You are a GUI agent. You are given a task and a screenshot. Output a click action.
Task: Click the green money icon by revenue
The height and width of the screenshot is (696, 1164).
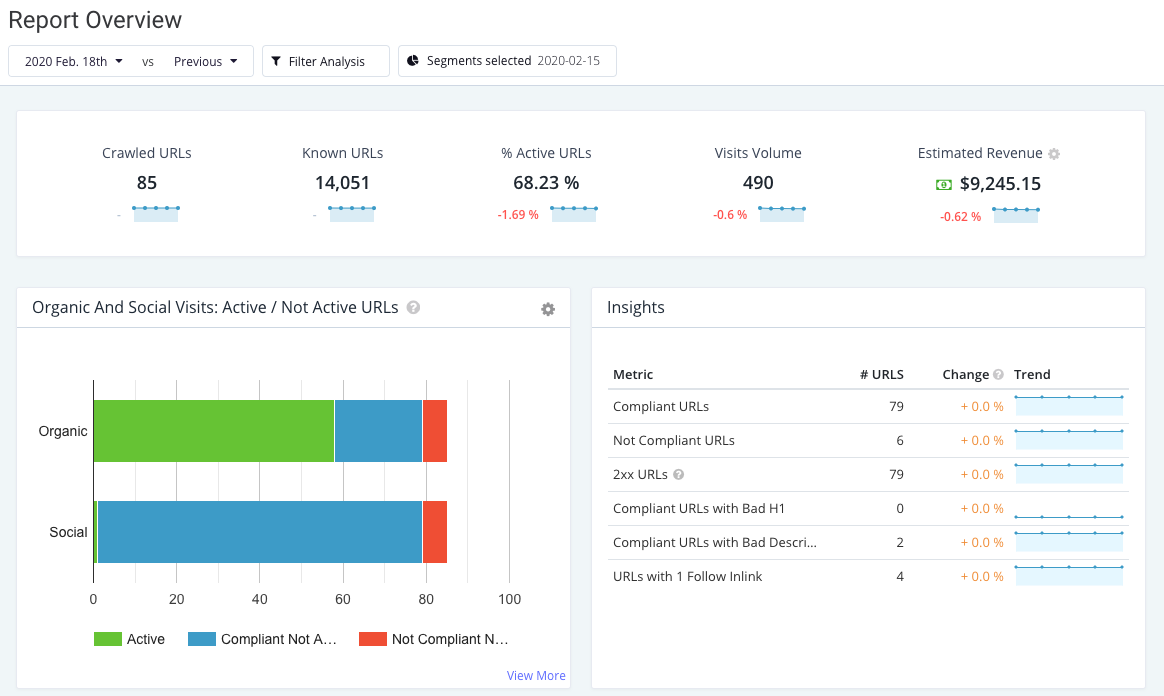[944, 184]
